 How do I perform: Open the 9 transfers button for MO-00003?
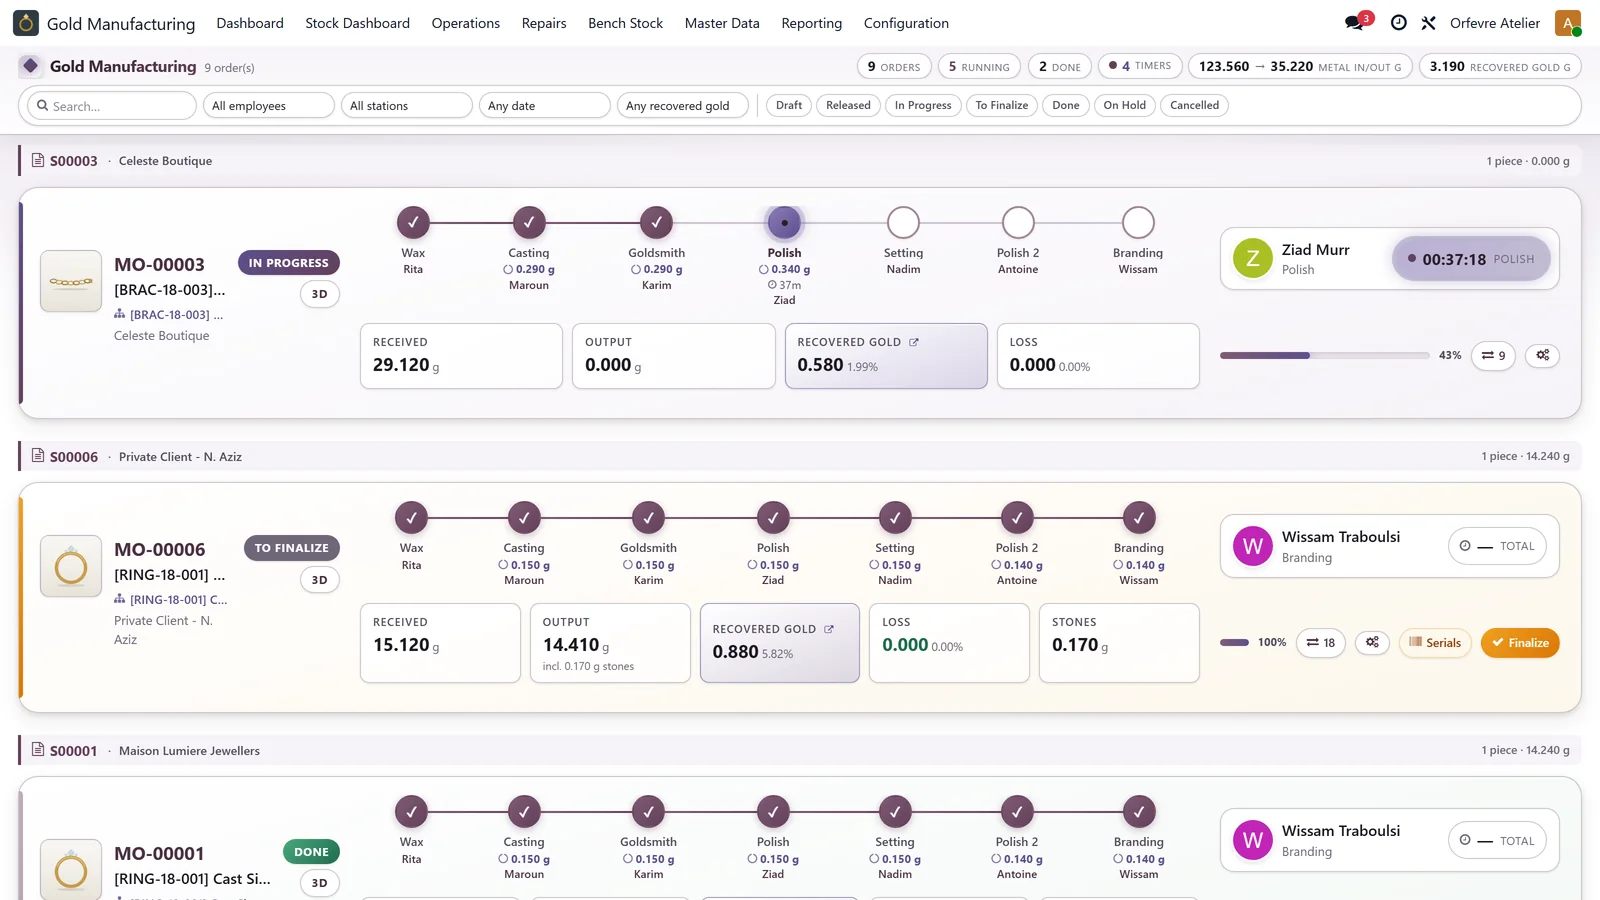(1493, 355)
